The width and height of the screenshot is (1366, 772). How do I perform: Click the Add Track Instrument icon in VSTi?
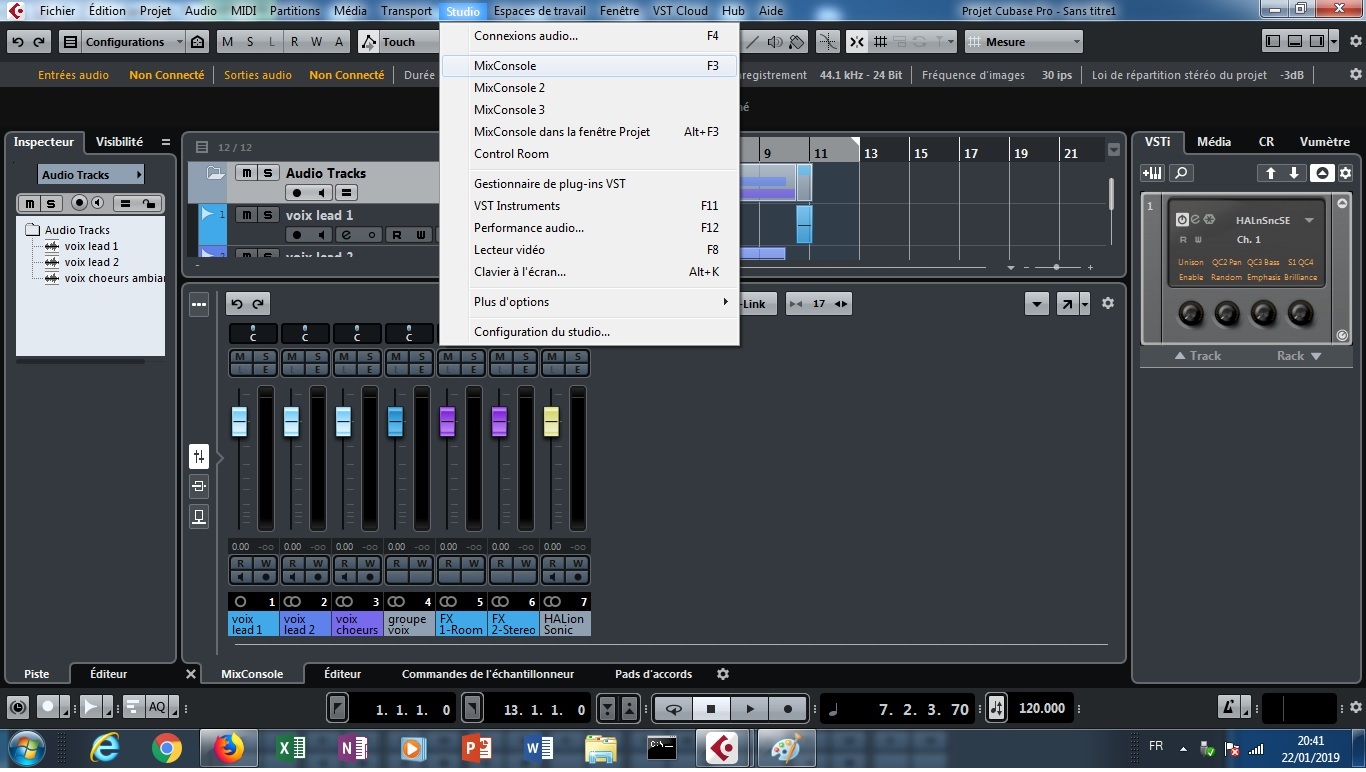click(1153, 173)
